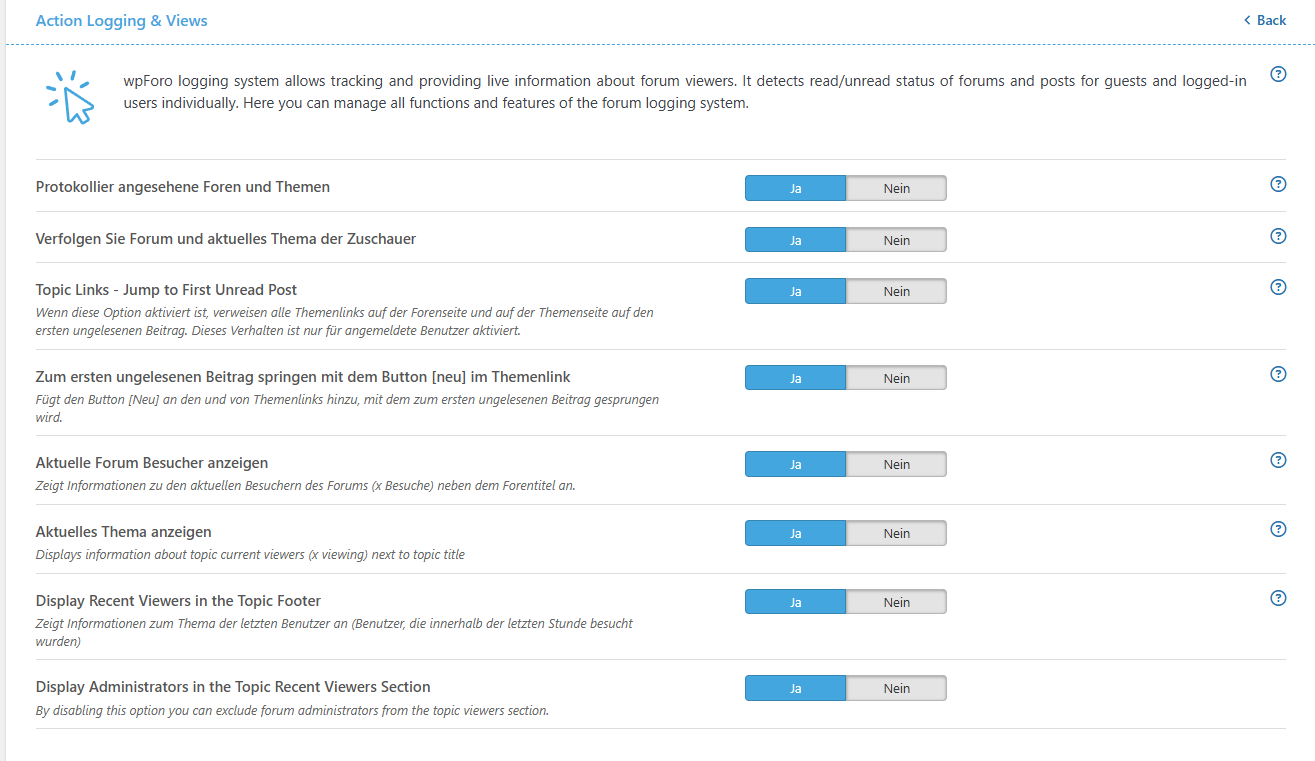Select Ja for Protokollier angesehene Foren und Themen
This screenshot has width=1315, height=761.
click(796, 188)
